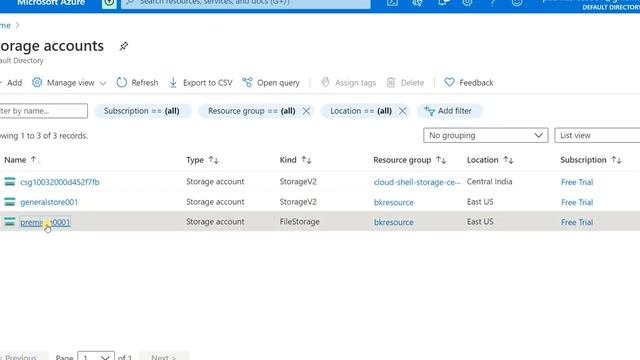The image size is (640, 360).
Task: Click Microsoft Azure home logo text
Action: click(51, 3)
